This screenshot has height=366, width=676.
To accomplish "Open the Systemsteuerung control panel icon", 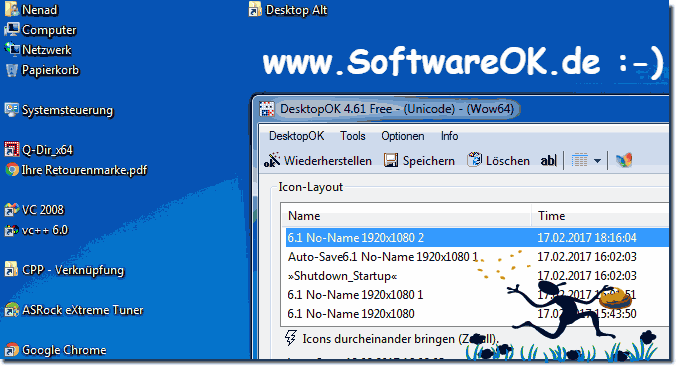I will pyautogui.click(x=12, y=109).
